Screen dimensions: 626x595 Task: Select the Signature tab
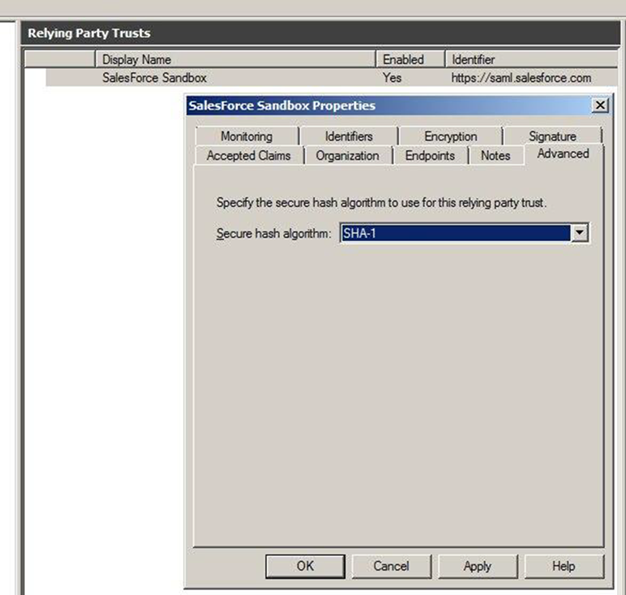click(552, 136)
